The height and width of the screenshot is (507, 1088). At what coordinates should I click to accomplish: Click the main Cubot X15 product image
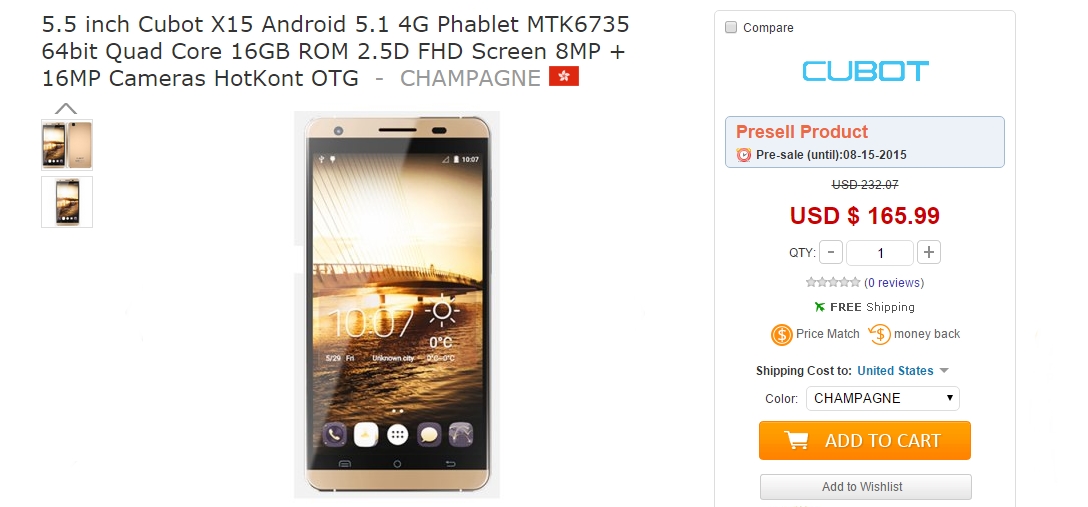pyautogui.click(x=397, y=304)
